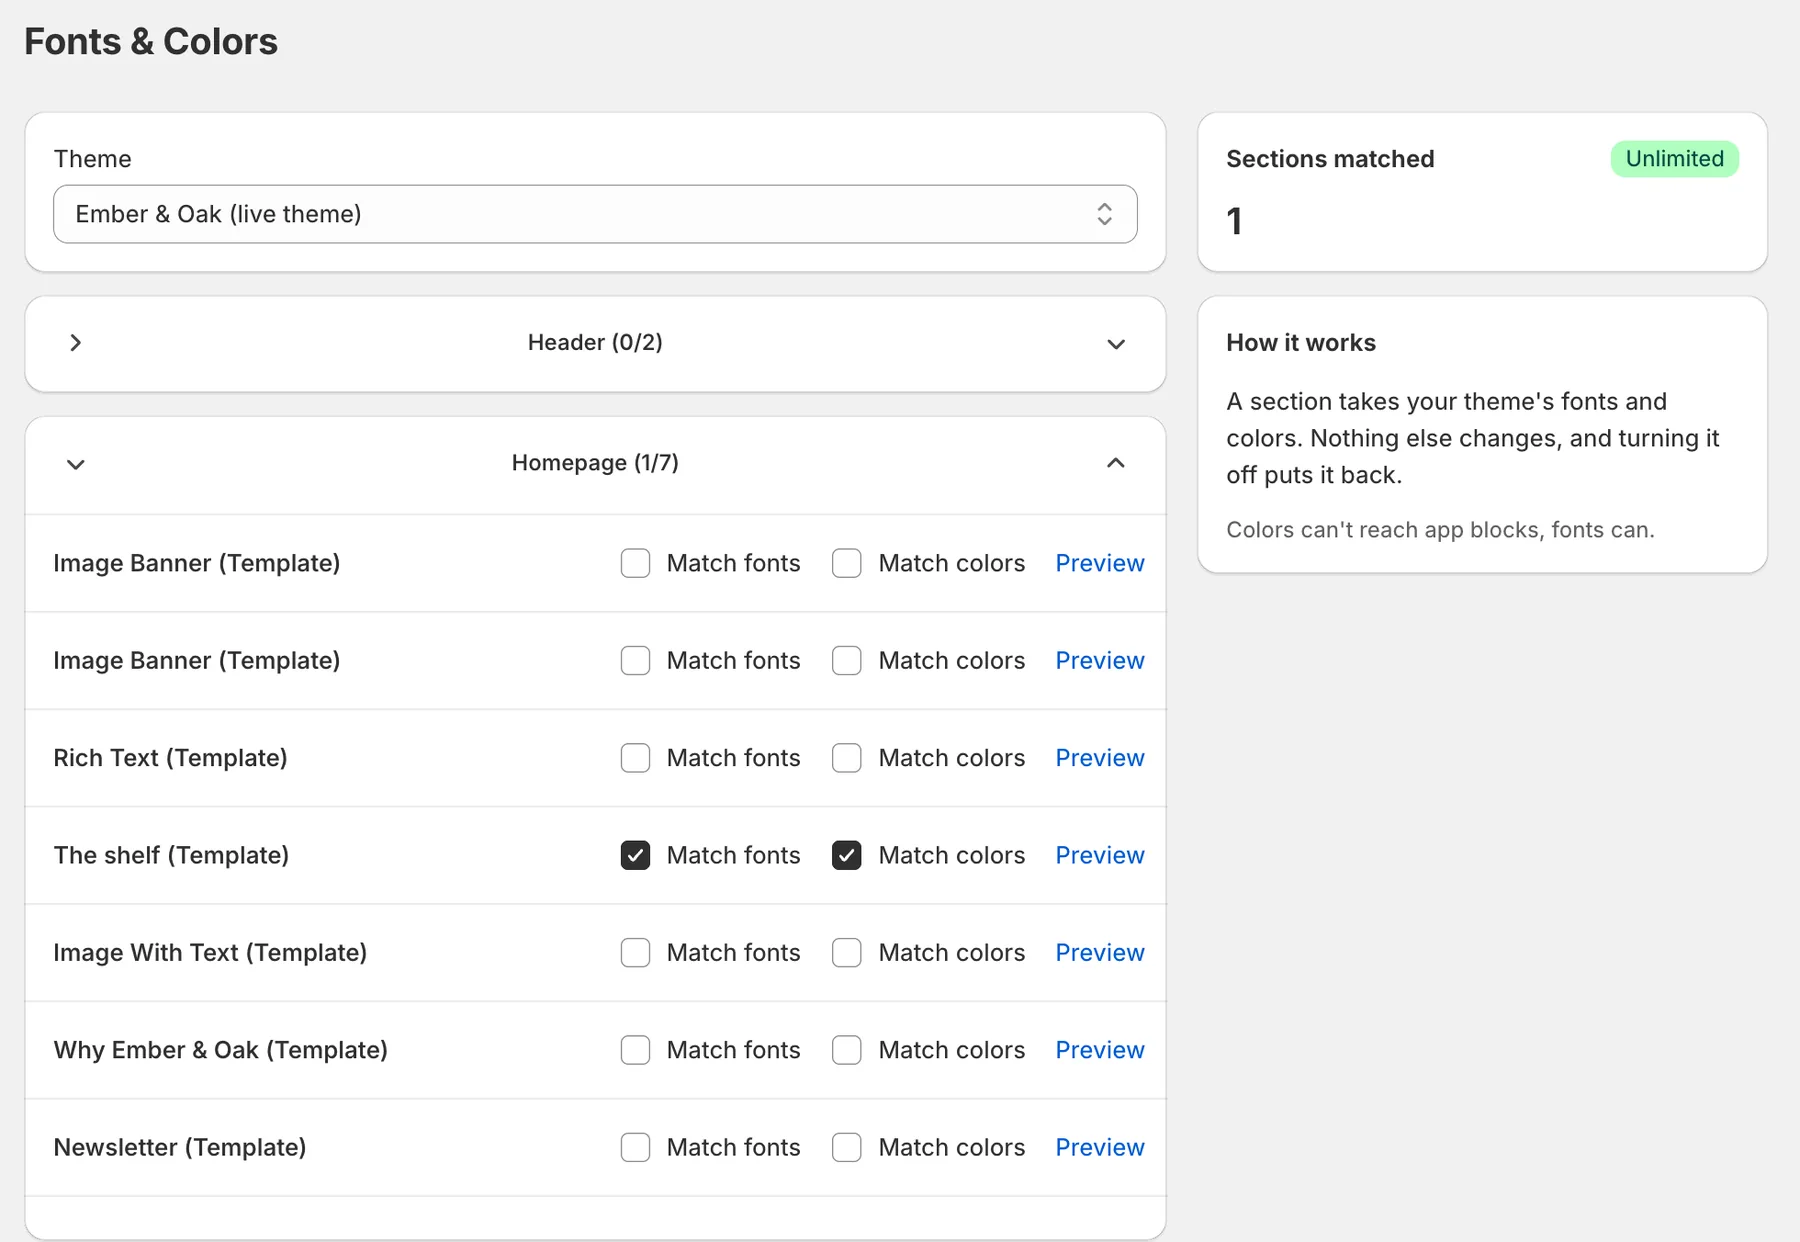The width and height of the screenshot is (1800, 1242).
Task: Enable Match fonts for first Image Banner row
Action: click(635, 563)
